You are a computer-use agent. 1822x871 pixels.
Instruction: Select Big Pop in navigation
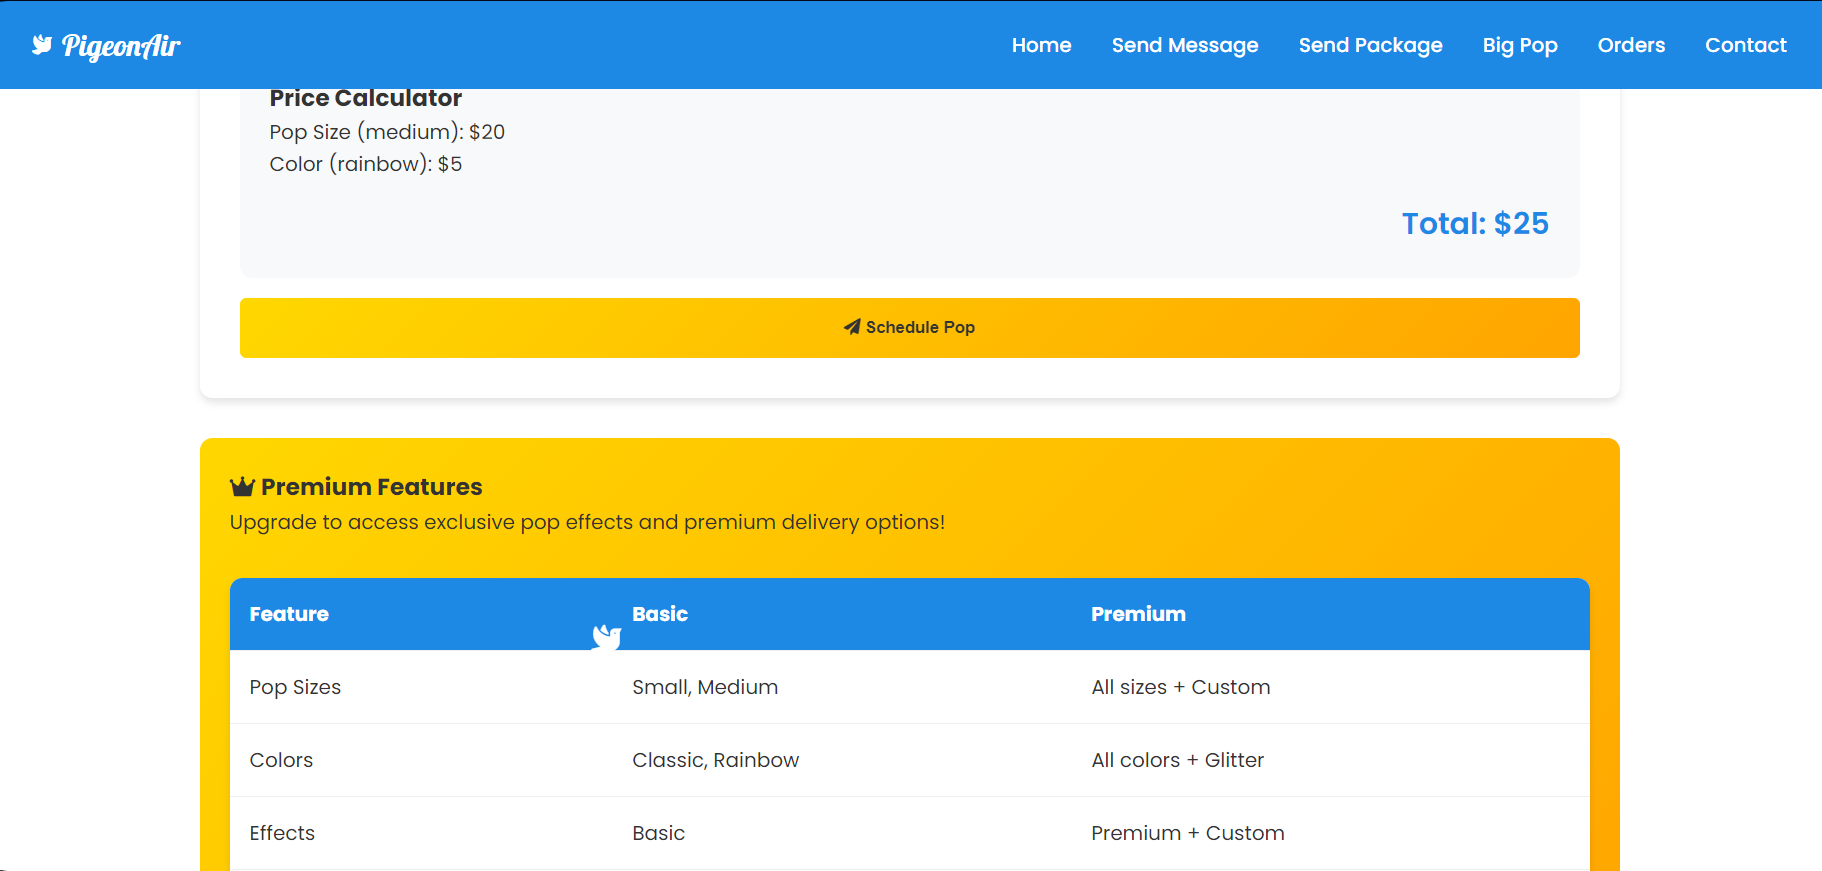(1520, 45)
